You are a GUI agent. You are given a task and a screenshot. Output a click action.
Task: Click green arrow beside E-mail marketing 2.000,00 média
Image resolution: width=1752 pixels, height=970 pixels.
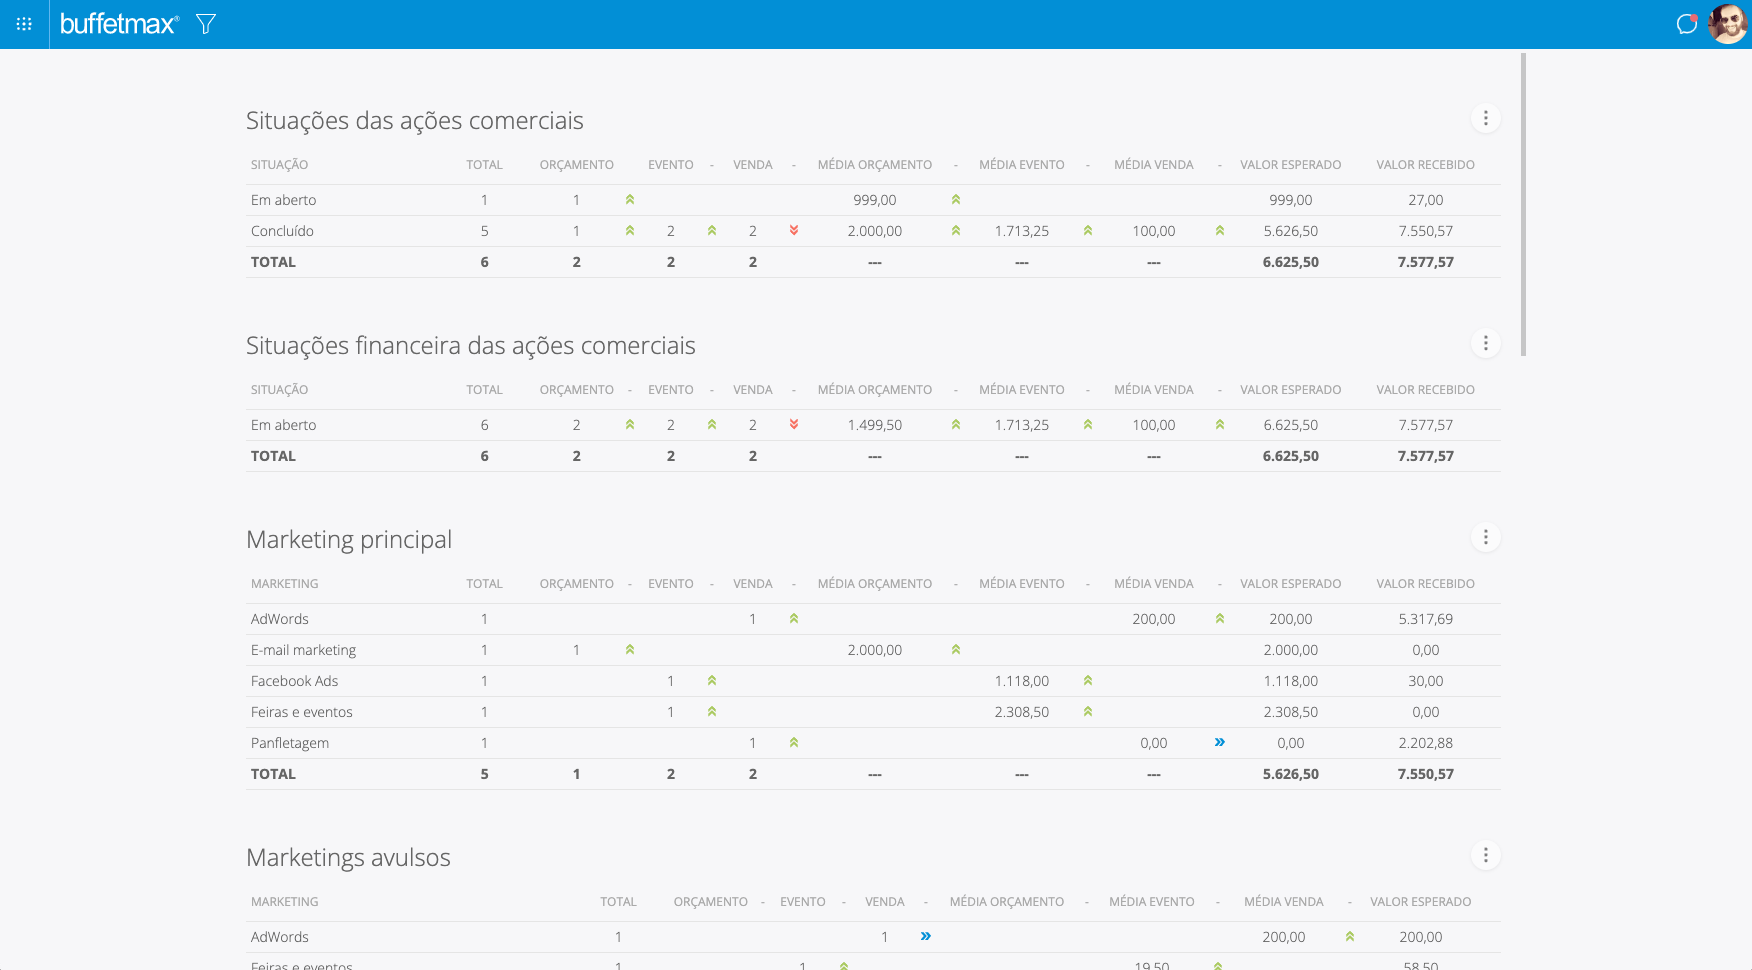pyautogui.click(x=956, y=650)
